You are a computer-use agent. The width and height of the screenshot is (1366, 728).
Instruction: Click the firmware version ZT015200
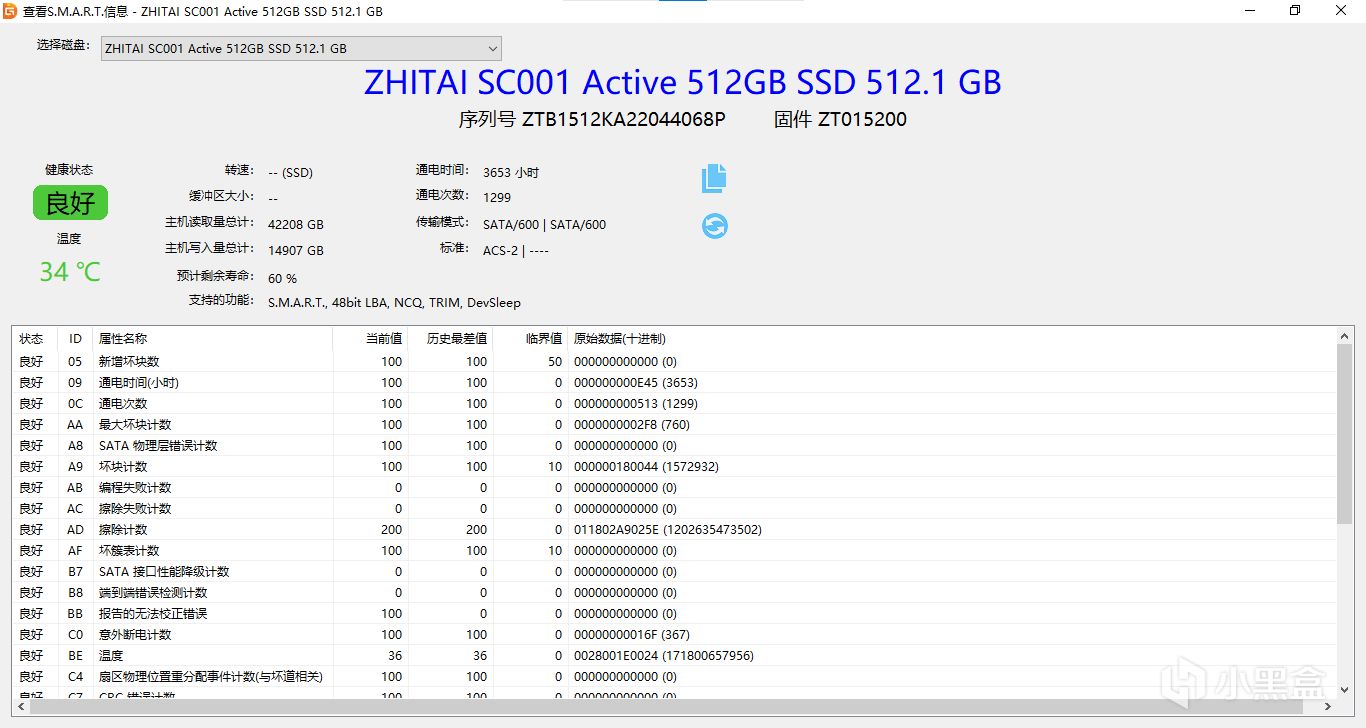(x=862, y=120)
